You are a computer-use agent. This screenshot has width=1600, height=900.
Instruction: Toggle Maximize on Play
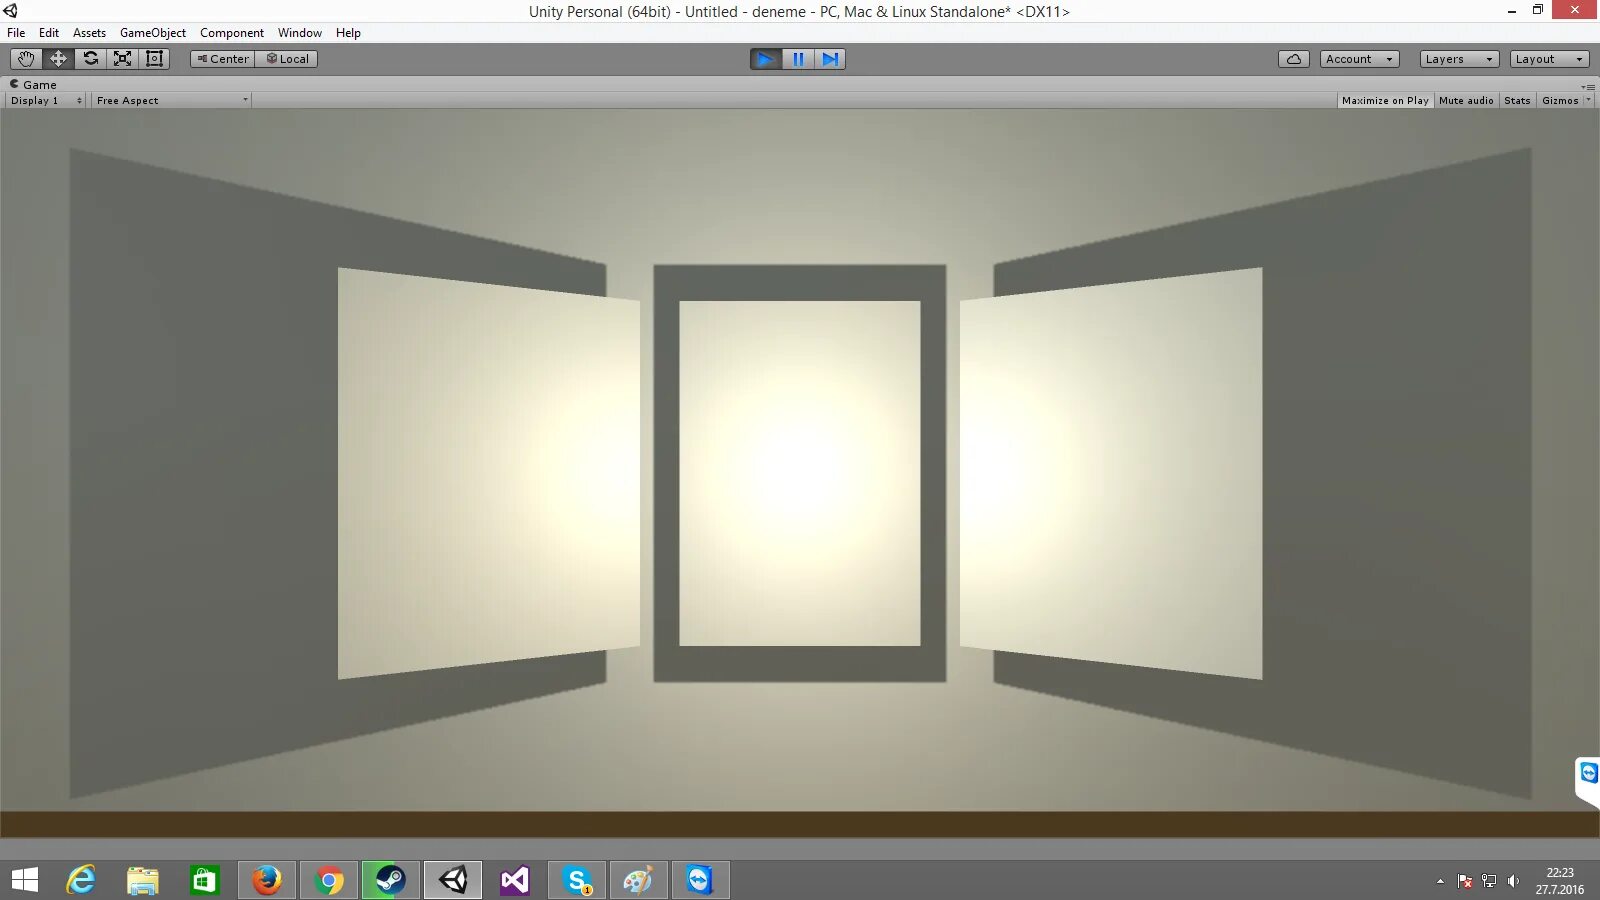point(1385,101)
